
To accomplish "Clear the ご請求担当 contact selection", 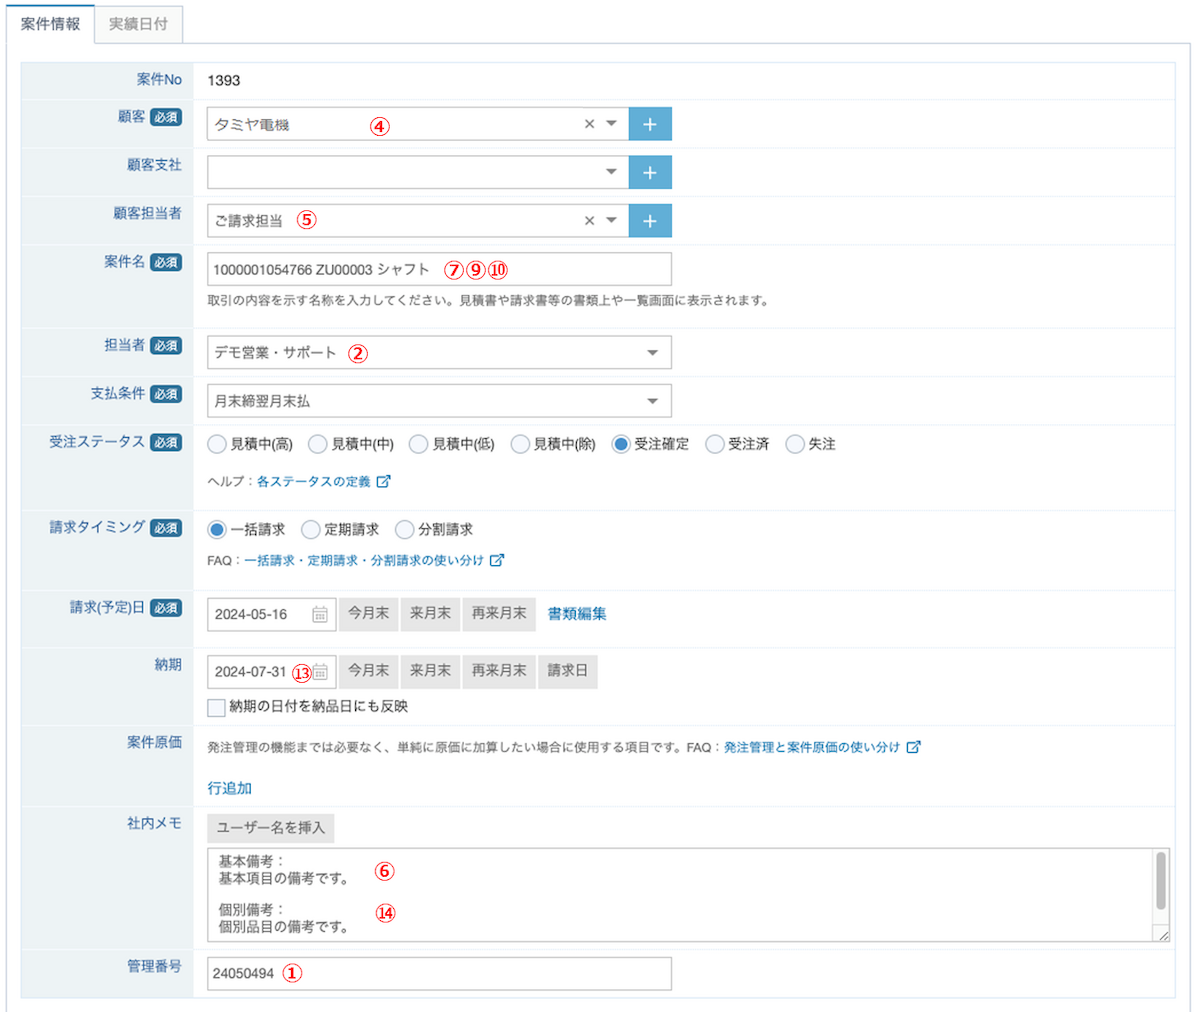I will 589,221.
